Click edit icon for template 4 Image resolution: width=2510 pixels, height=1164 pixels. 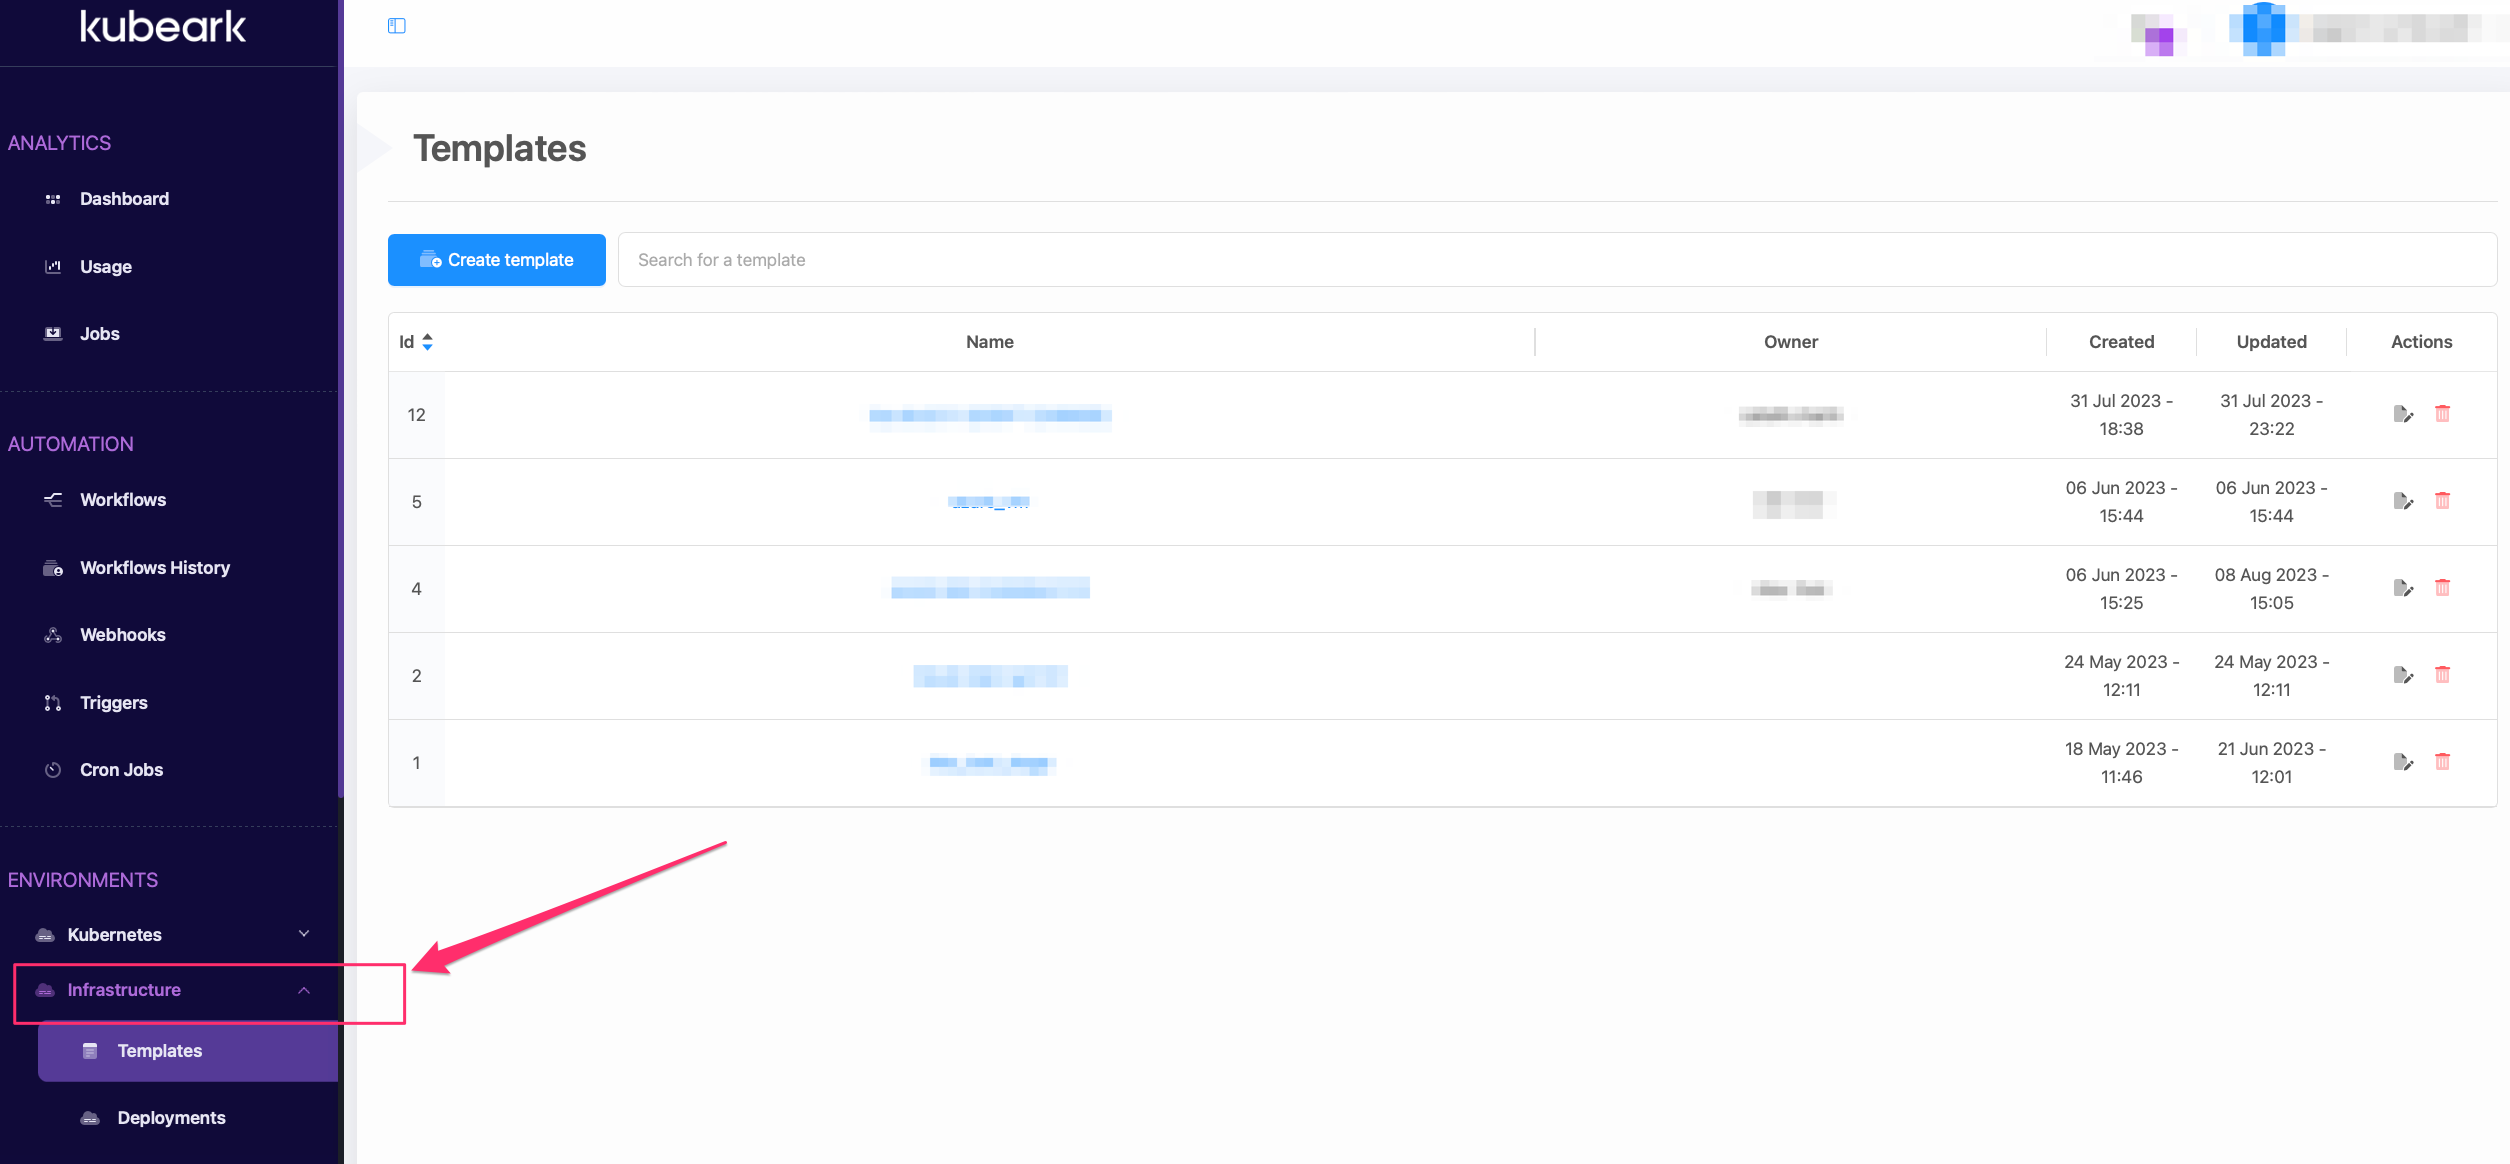[x=2403, y=588]
